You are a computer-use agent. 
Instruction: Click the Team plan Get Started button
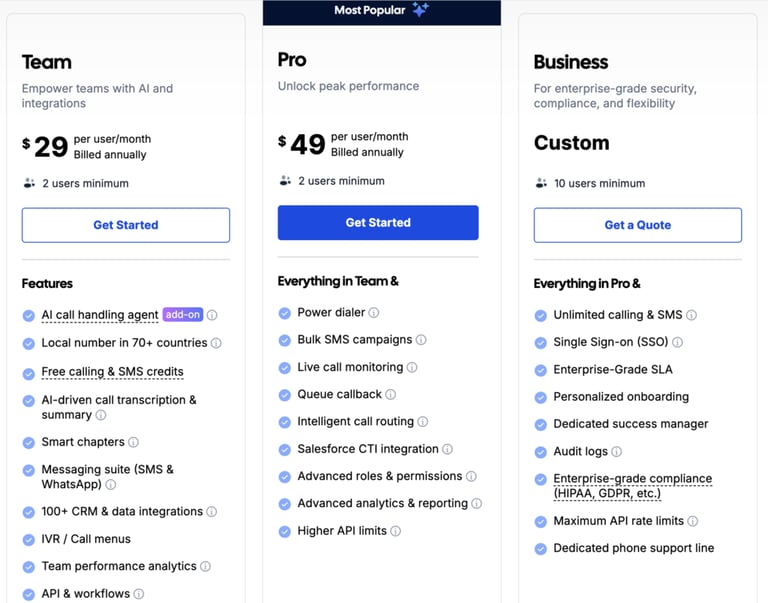[x=126, y=225]
